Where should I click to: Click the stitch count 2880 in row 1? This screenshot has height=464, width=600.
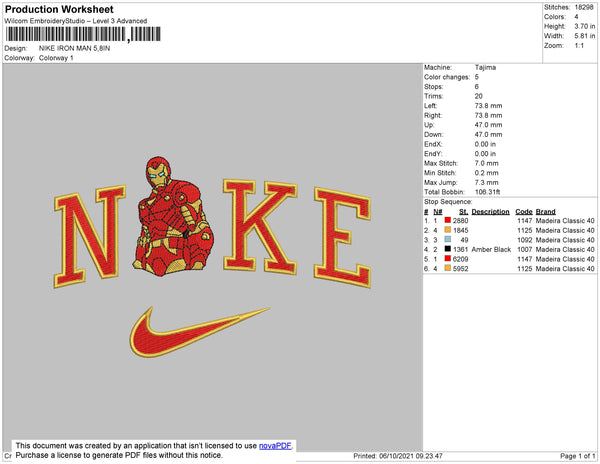click(460, 220)
